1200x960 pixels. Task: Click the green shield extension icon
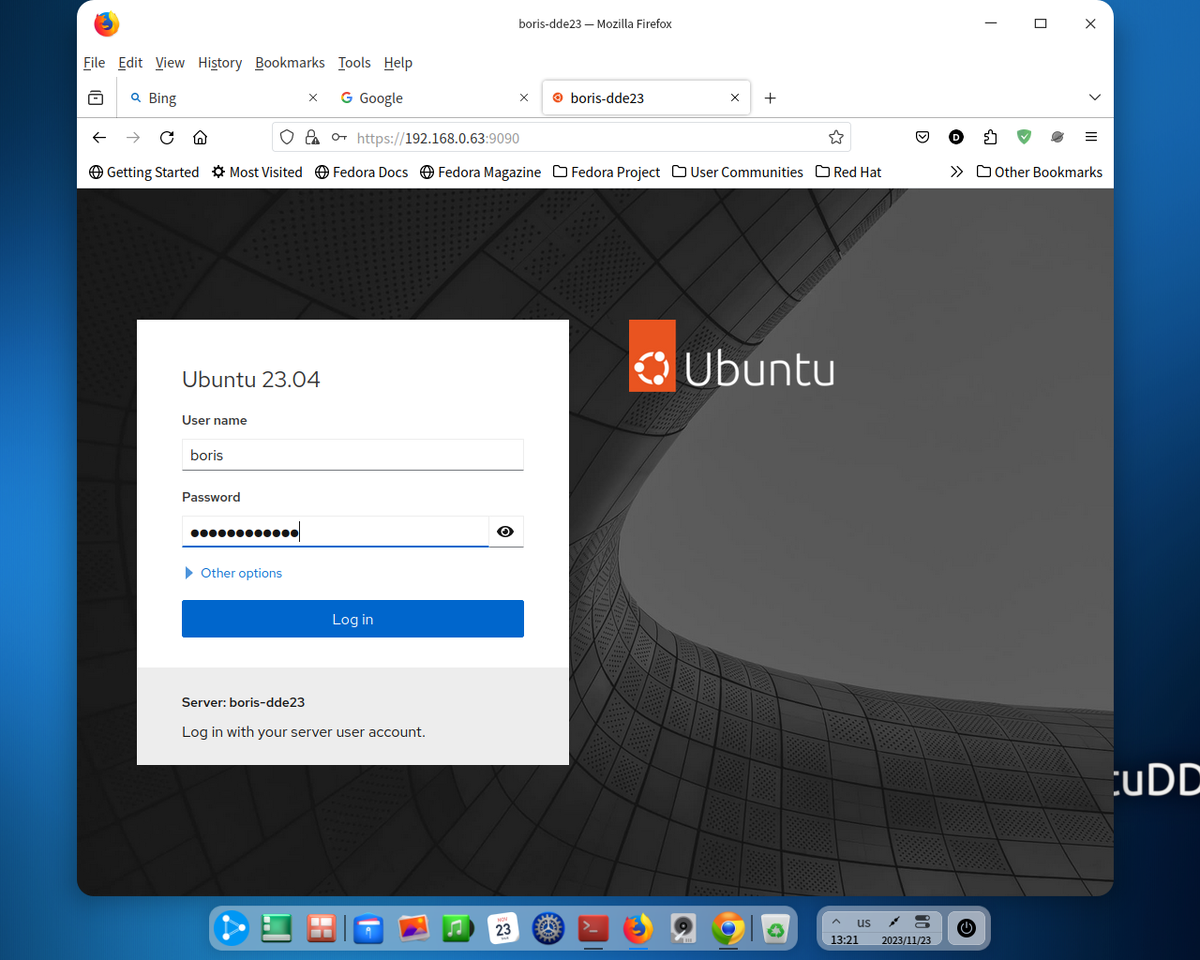tap(1024, 137)
